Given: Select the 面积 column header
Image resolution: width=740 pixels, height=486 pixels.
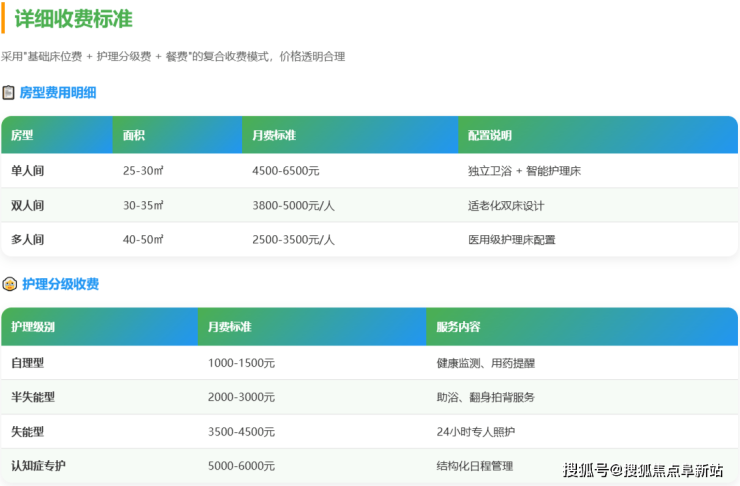Looking at the screenshot, I should 134,135.
